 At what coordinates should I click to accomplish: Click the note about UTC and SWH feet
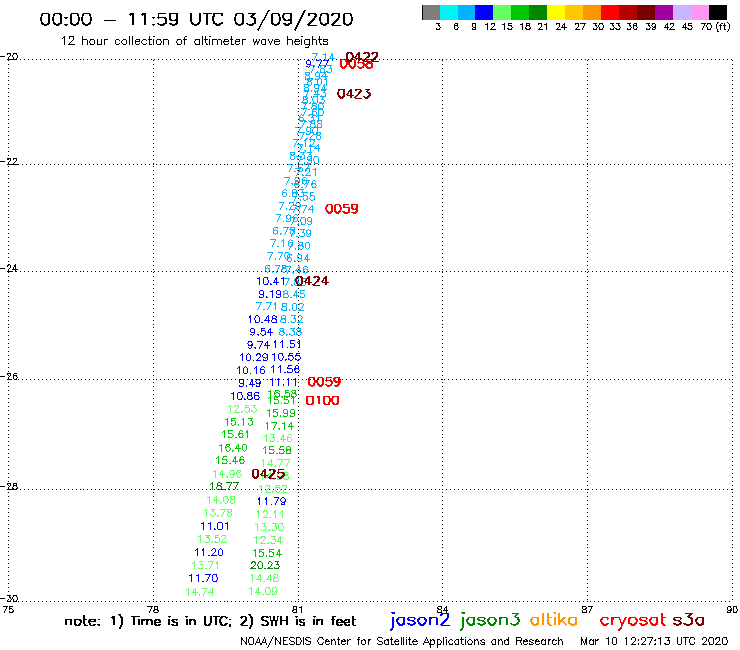point(210,621)
